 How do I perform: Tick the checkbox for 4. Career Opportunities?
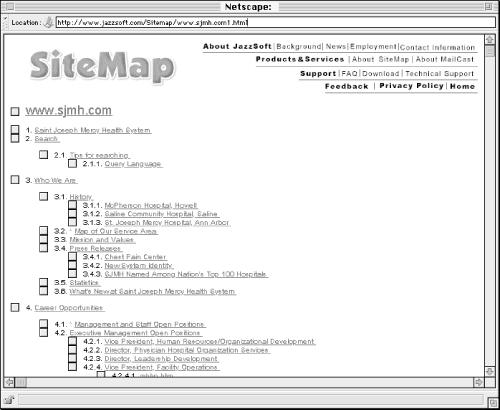(x=15, y=307)
